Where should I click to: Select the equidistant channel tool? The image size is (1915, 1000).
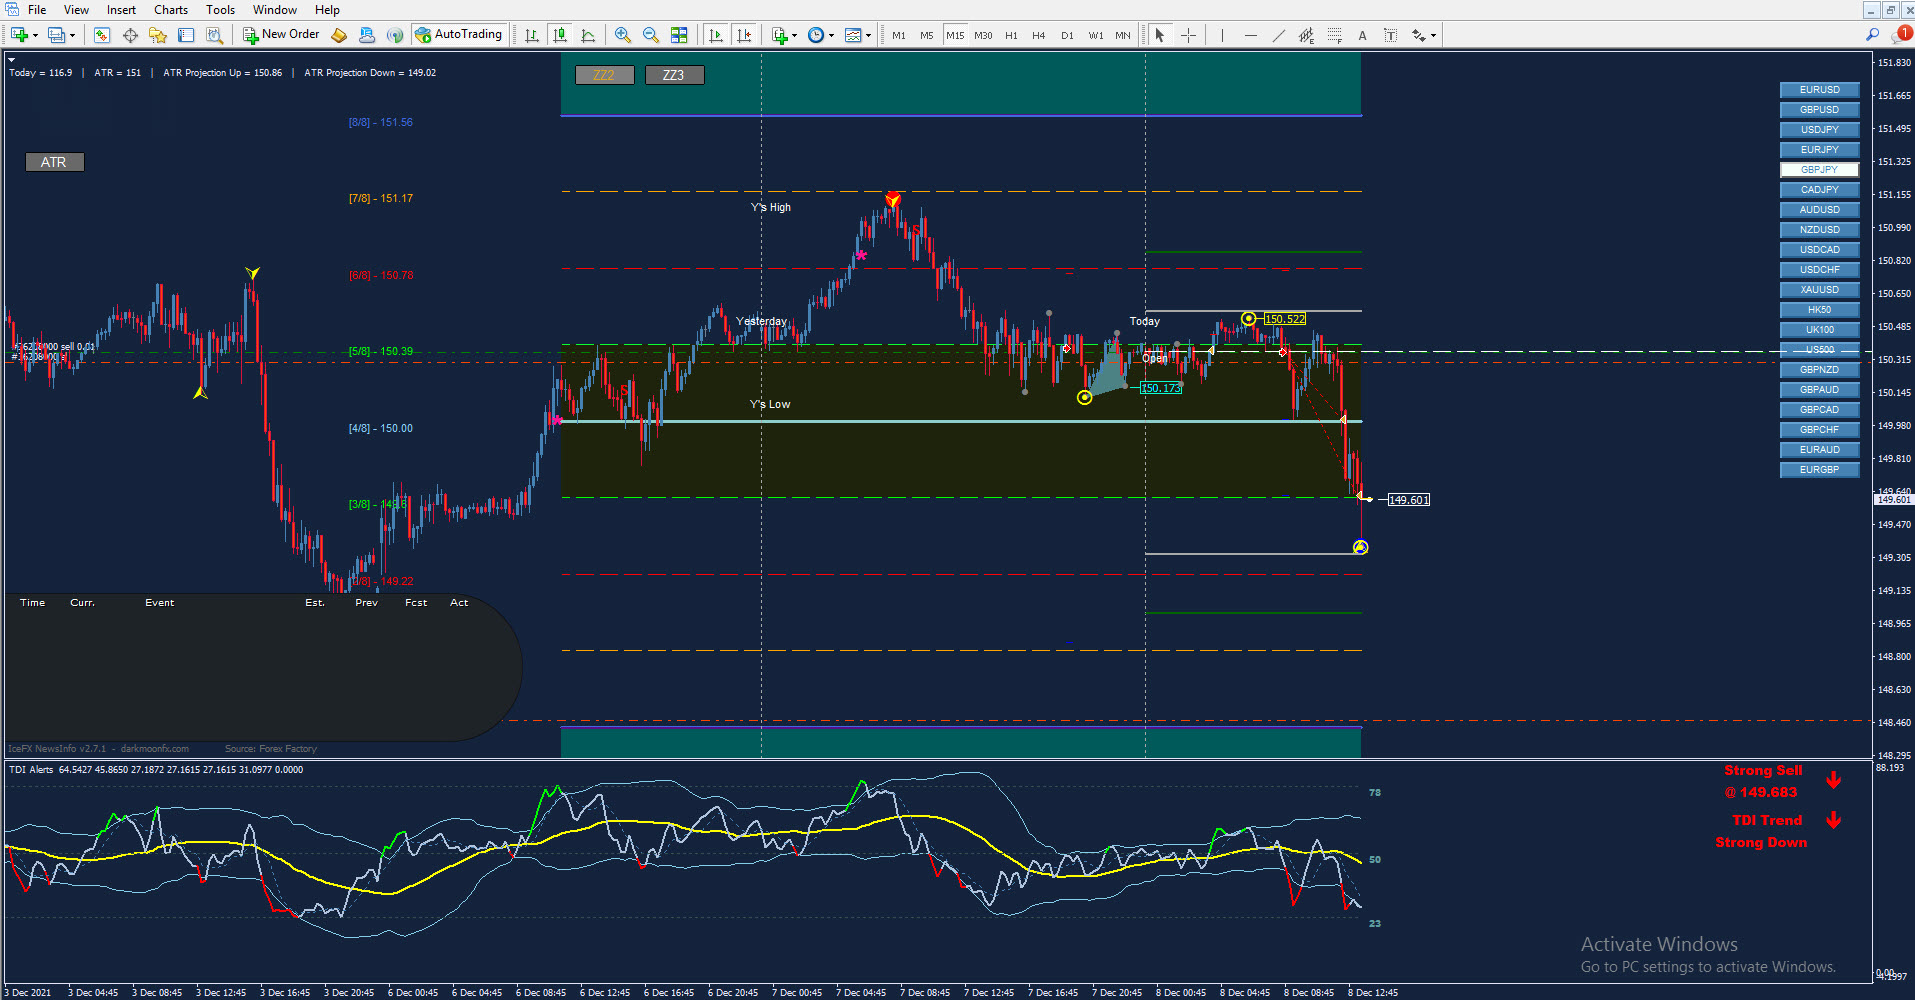[x=1306, y=35]
